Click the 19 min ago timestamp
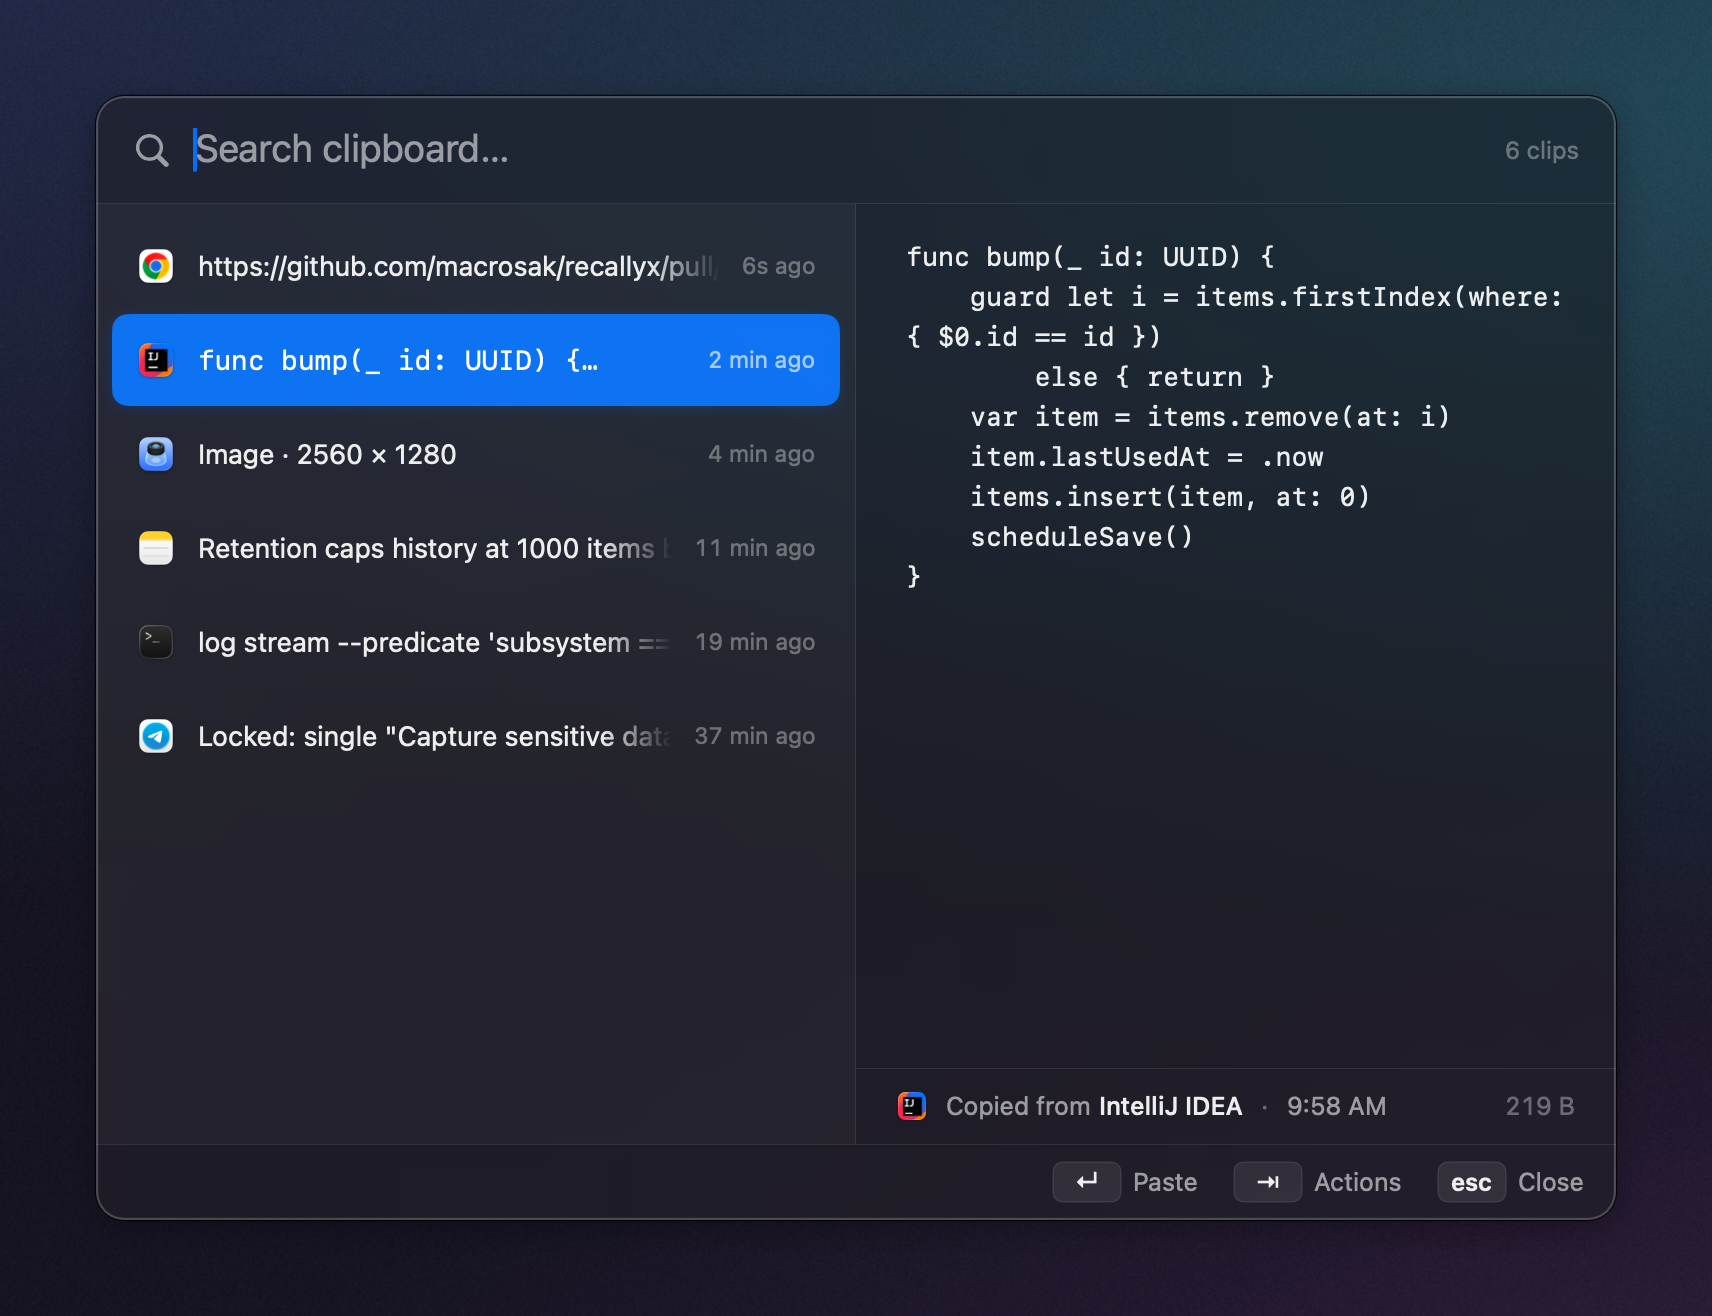This screenshot has width=1712, height=1316. 755,642
